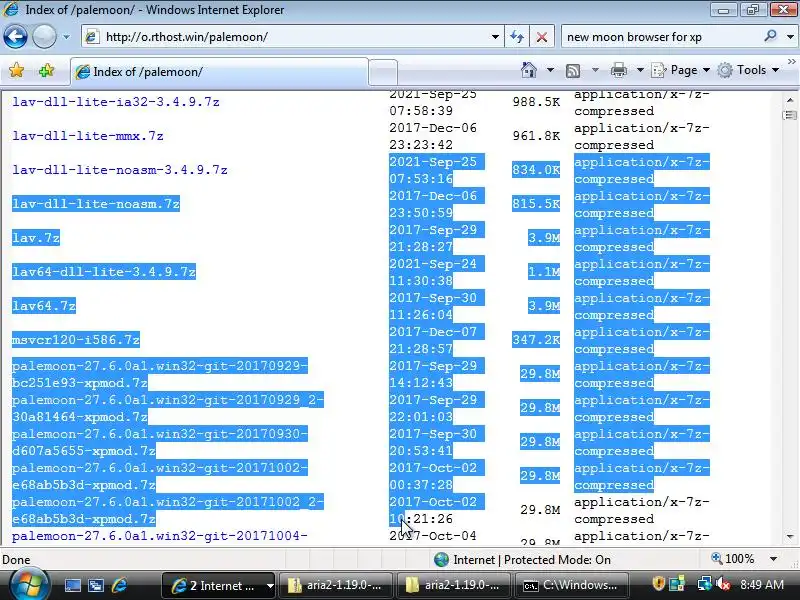Click the 'Internet | Protected Mode: On' status zone
The height and width of the screenshot is (600, 800).
coord(522,560)
